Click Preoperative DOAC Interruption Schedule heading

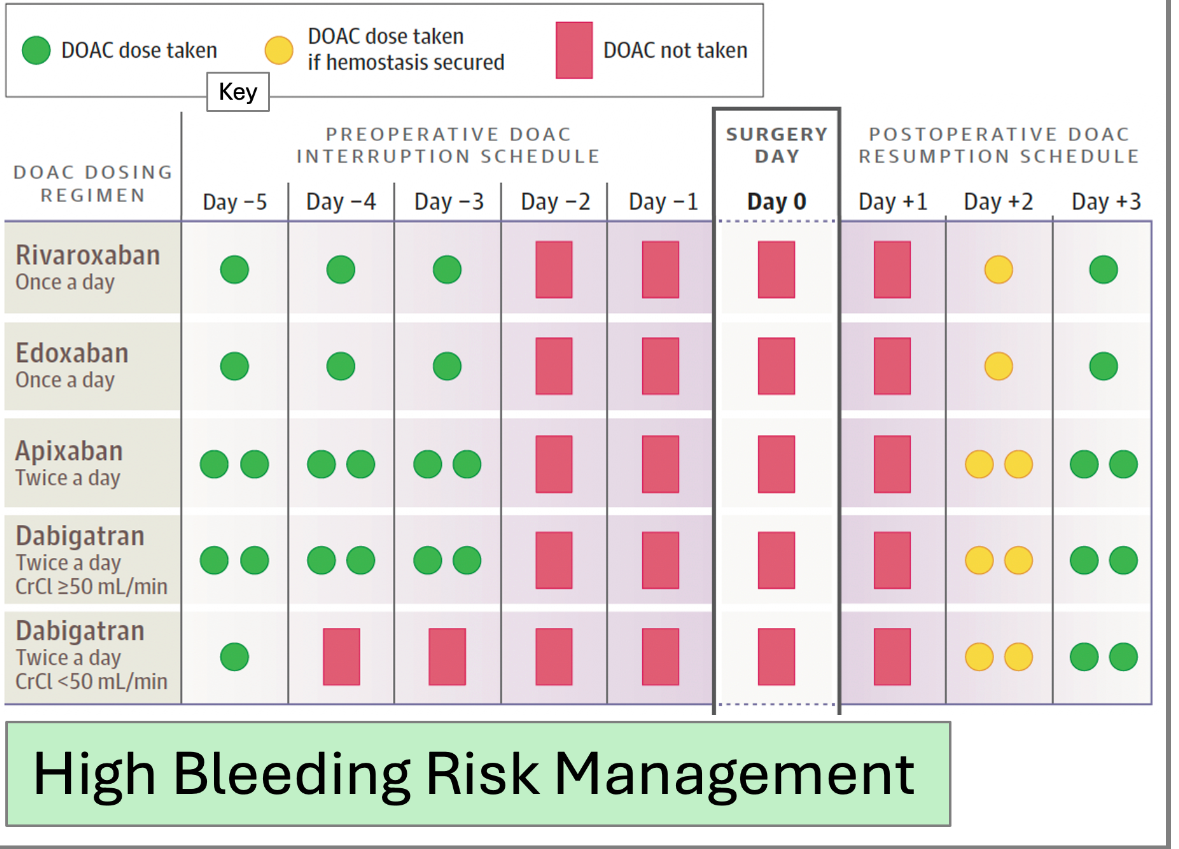pos(448,145)
